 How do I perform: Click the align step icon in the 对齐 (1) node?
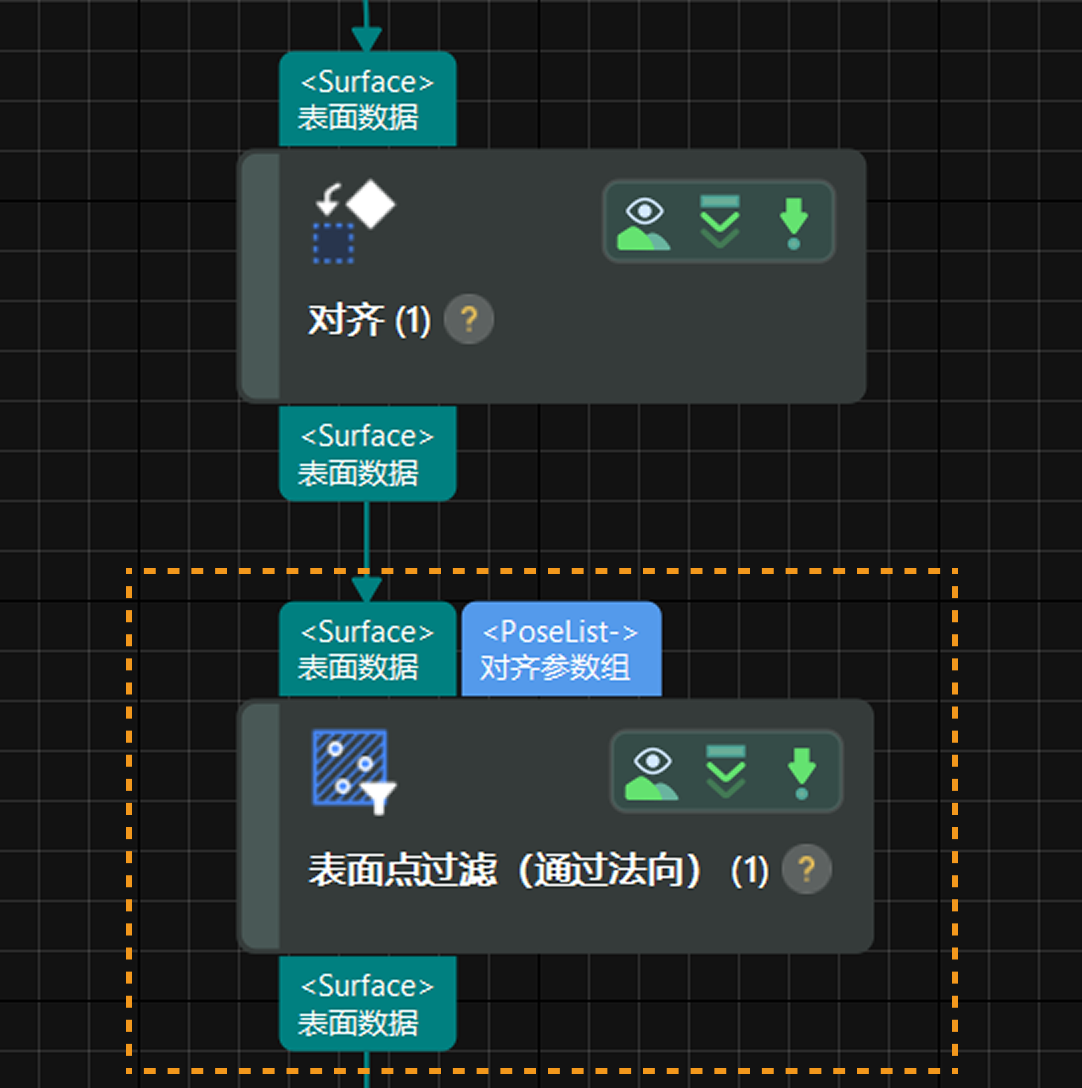[354, 222]
